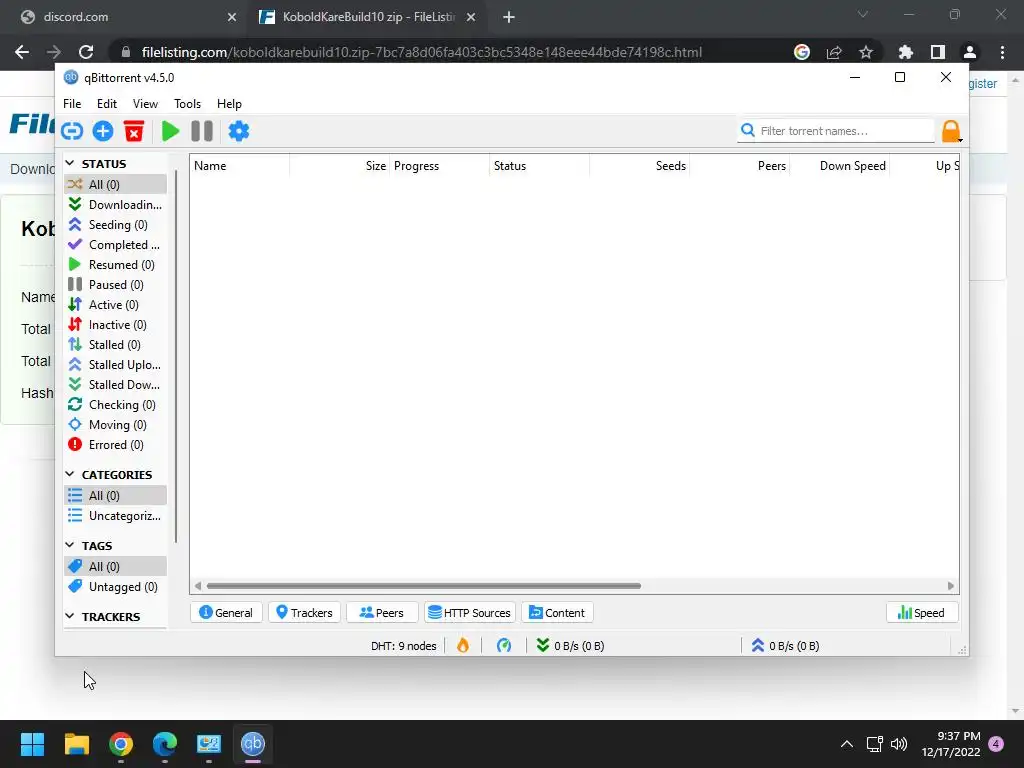
Task: Select the Active (0) filter
Action: click(x=116, y=305)
